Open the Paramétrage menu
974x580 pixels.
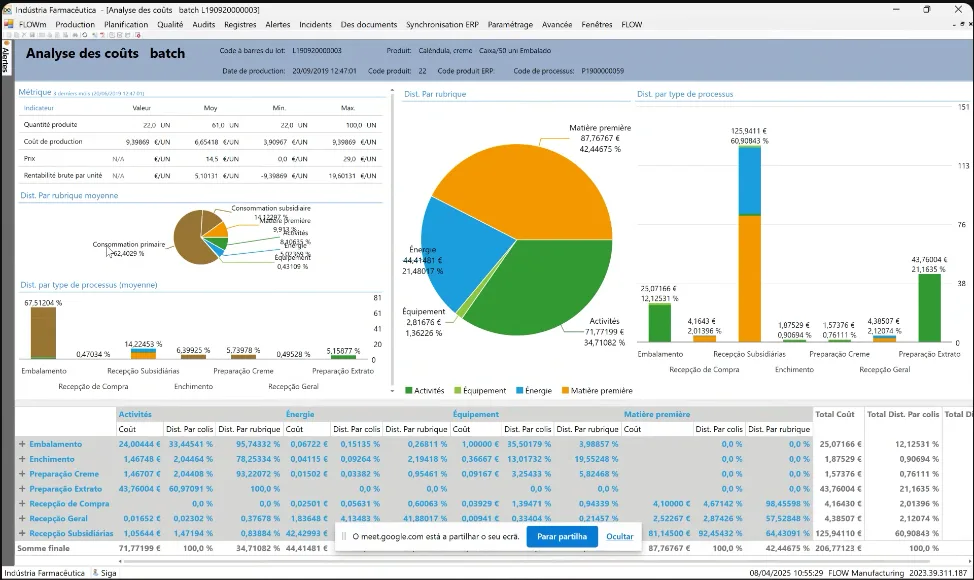point(510,24)
